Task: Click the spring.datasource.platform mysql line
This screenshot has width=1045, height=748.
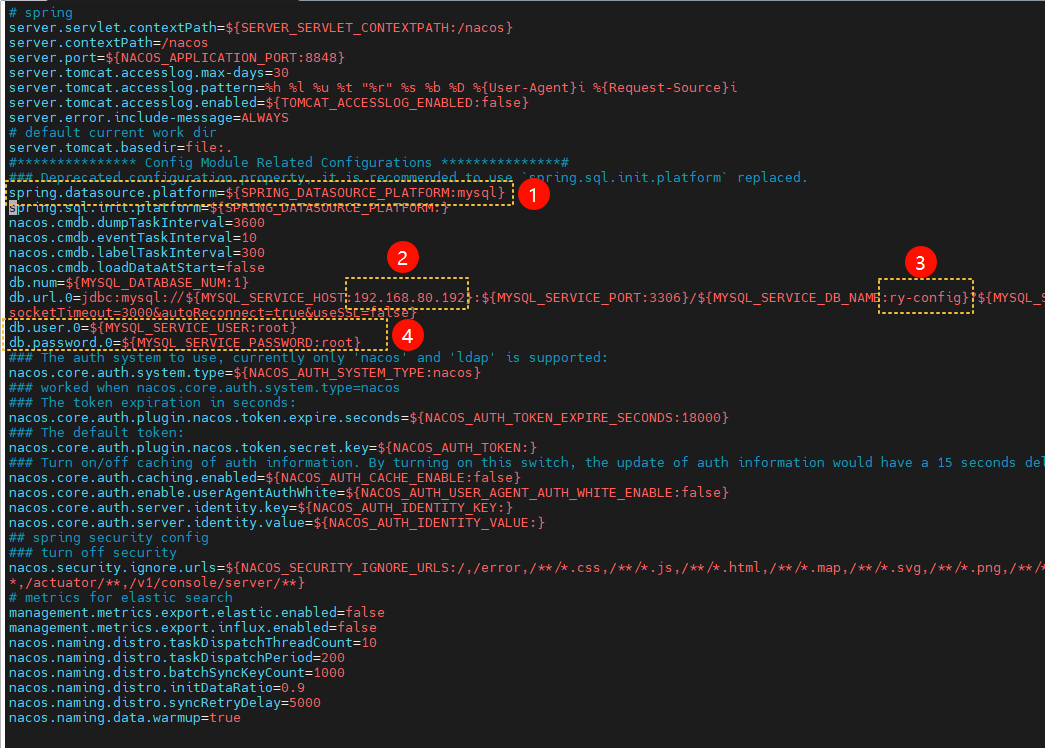Action: (x=257, y=193)
